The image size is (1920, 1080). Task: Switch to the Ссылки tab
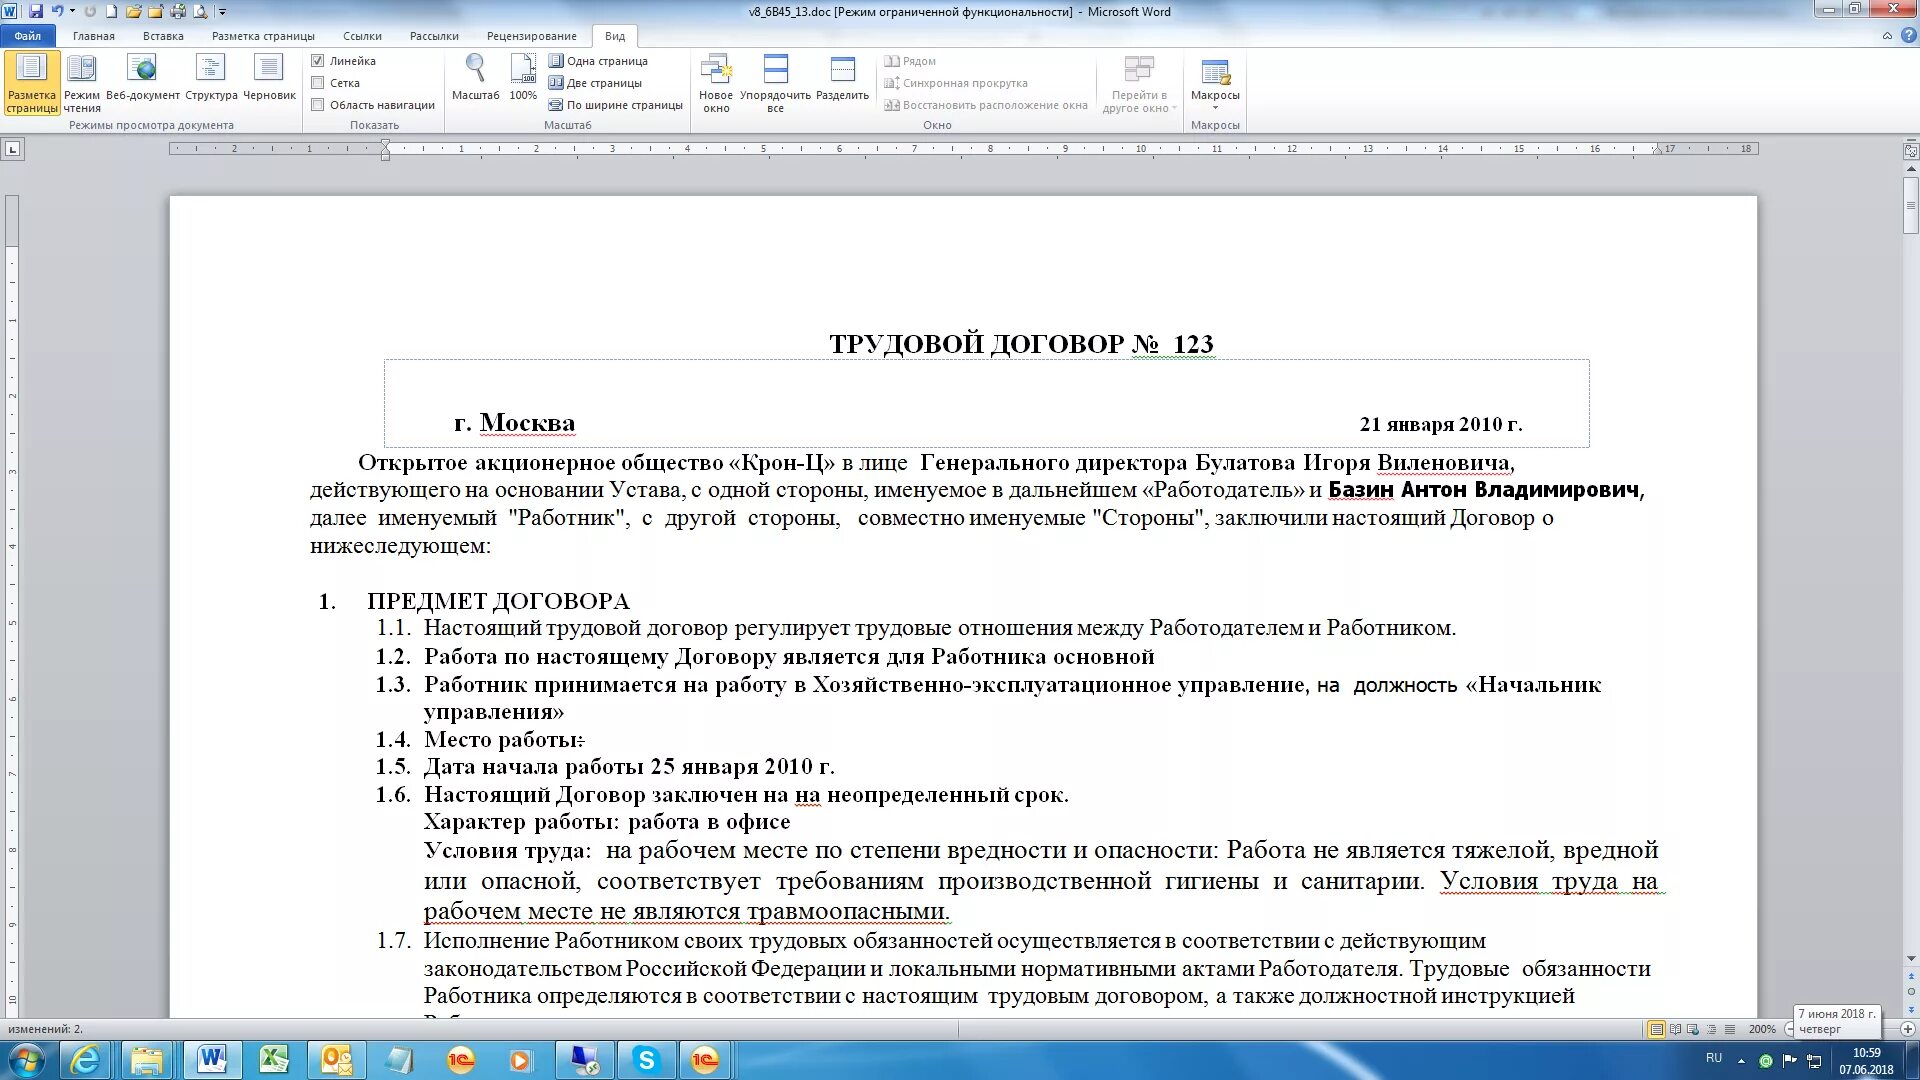[x=362, y=36]
